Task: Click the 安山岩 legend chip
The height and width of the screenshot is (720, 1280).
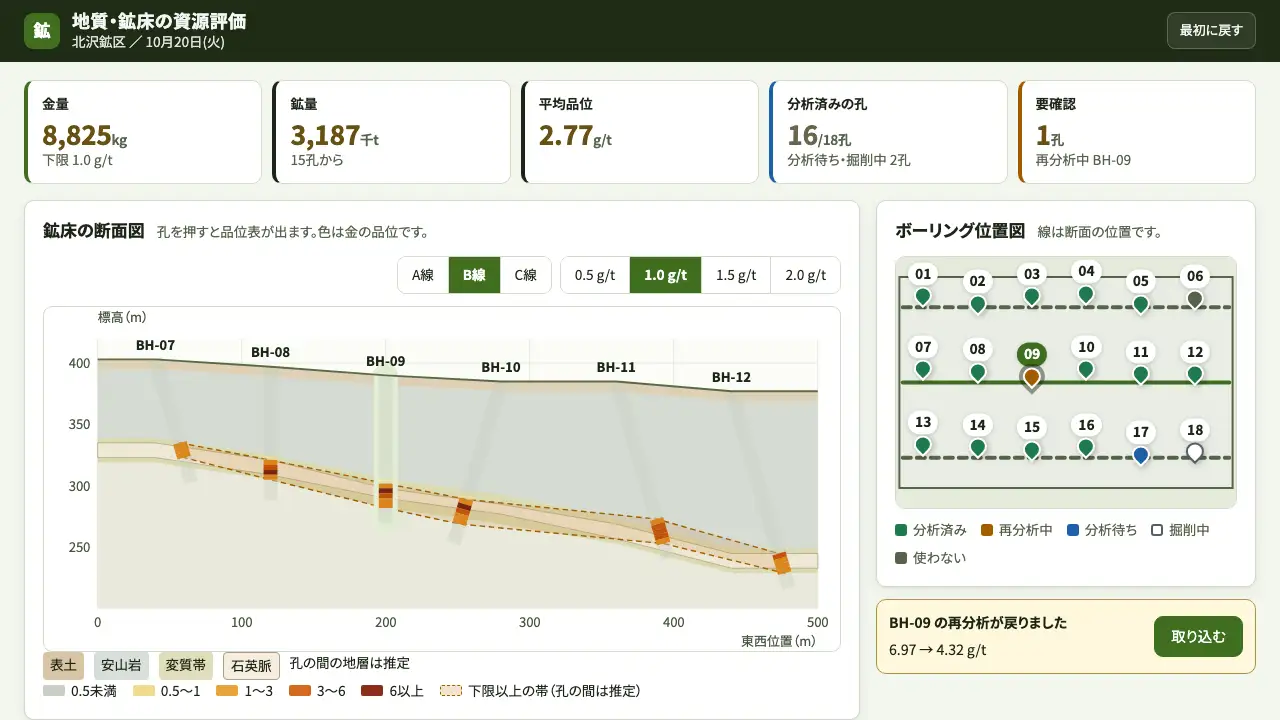Action: (122, 666)
